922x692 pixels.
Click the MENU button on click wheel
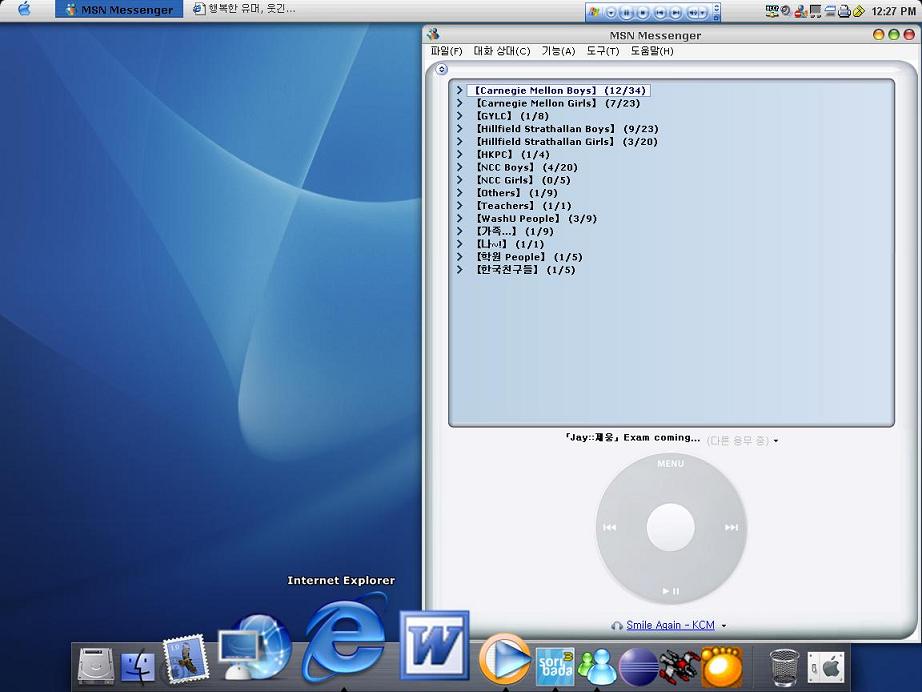point(670,464)
